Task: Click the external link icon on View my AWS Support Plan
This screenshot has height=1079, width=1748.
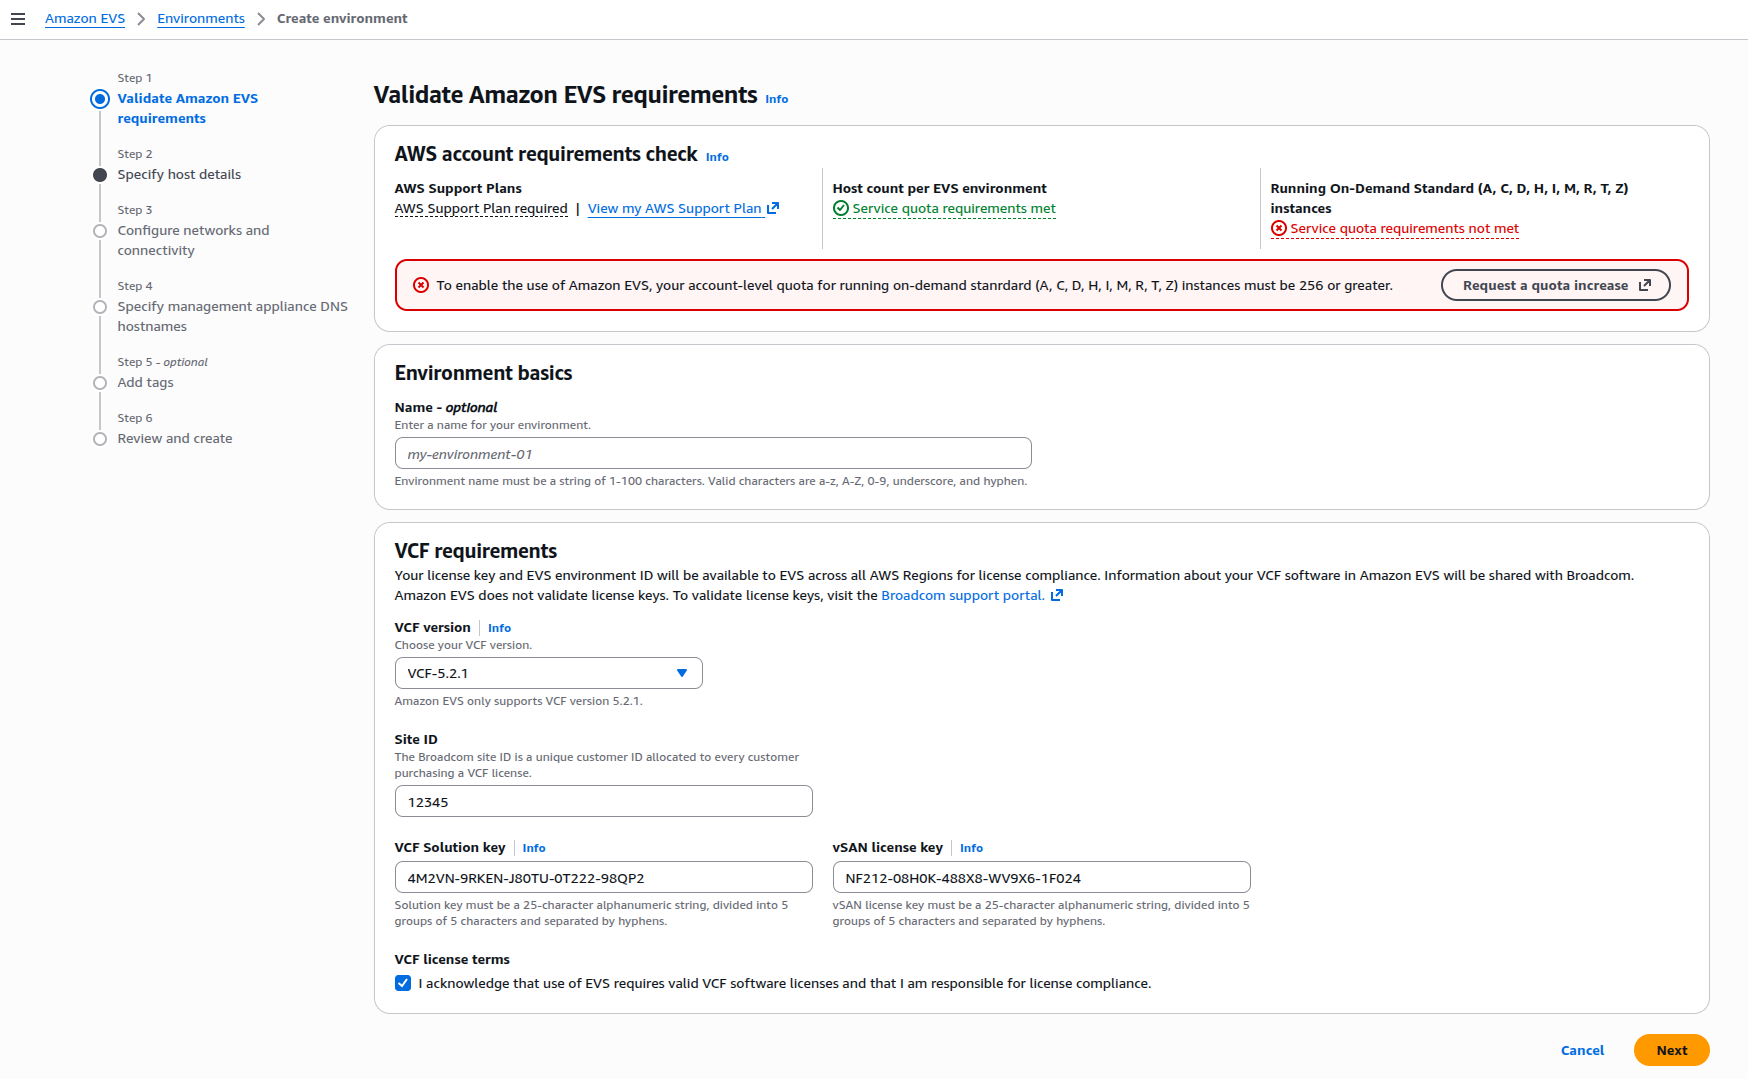Action: [x=772, y=207]
